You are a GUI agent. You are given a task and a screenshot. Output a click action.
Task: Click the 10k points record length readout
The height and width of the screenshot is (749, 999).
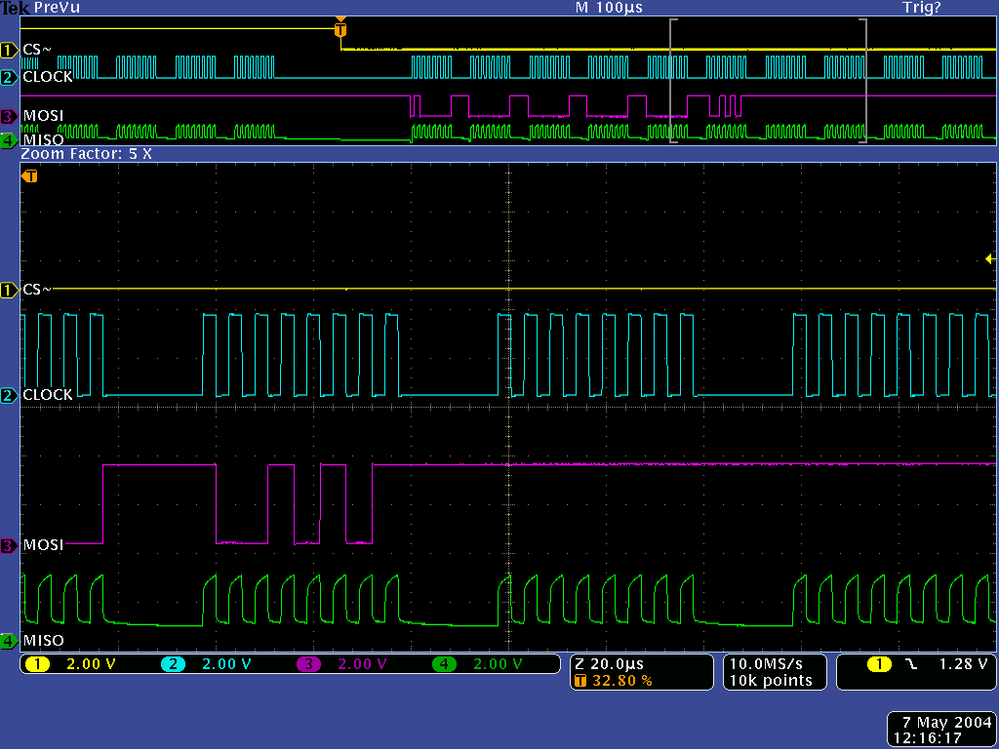[771, 681]
